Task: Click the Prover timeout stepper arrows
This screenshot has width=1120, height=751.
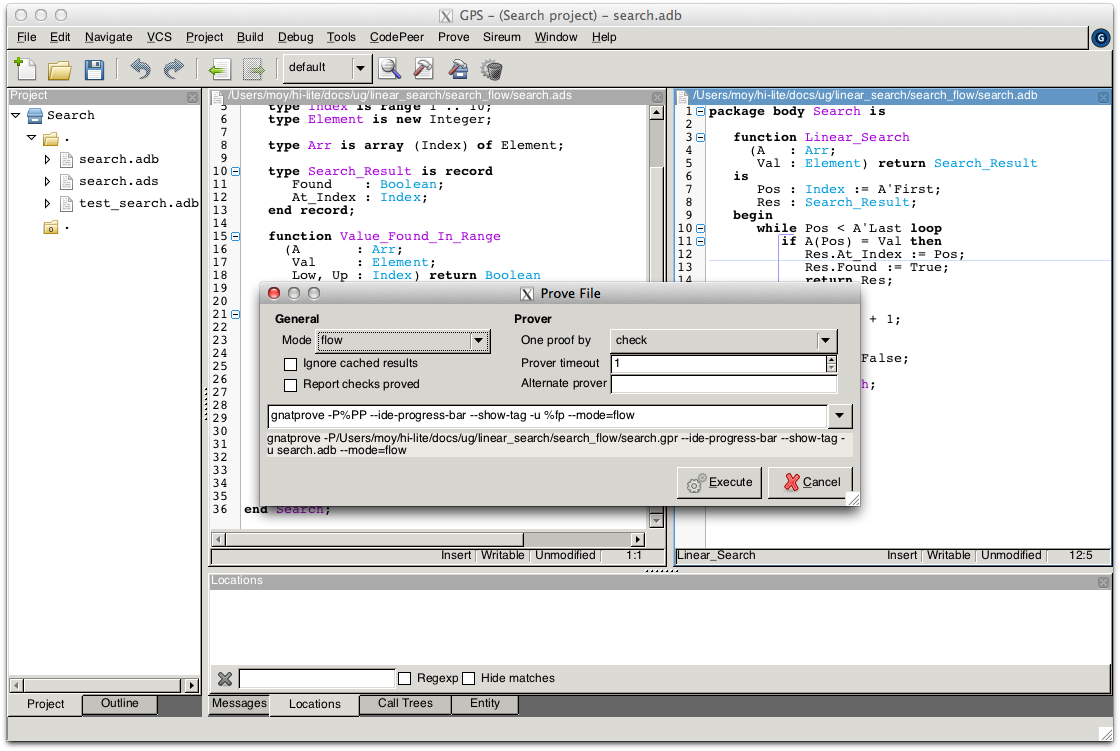Action: tap(831, 364)
